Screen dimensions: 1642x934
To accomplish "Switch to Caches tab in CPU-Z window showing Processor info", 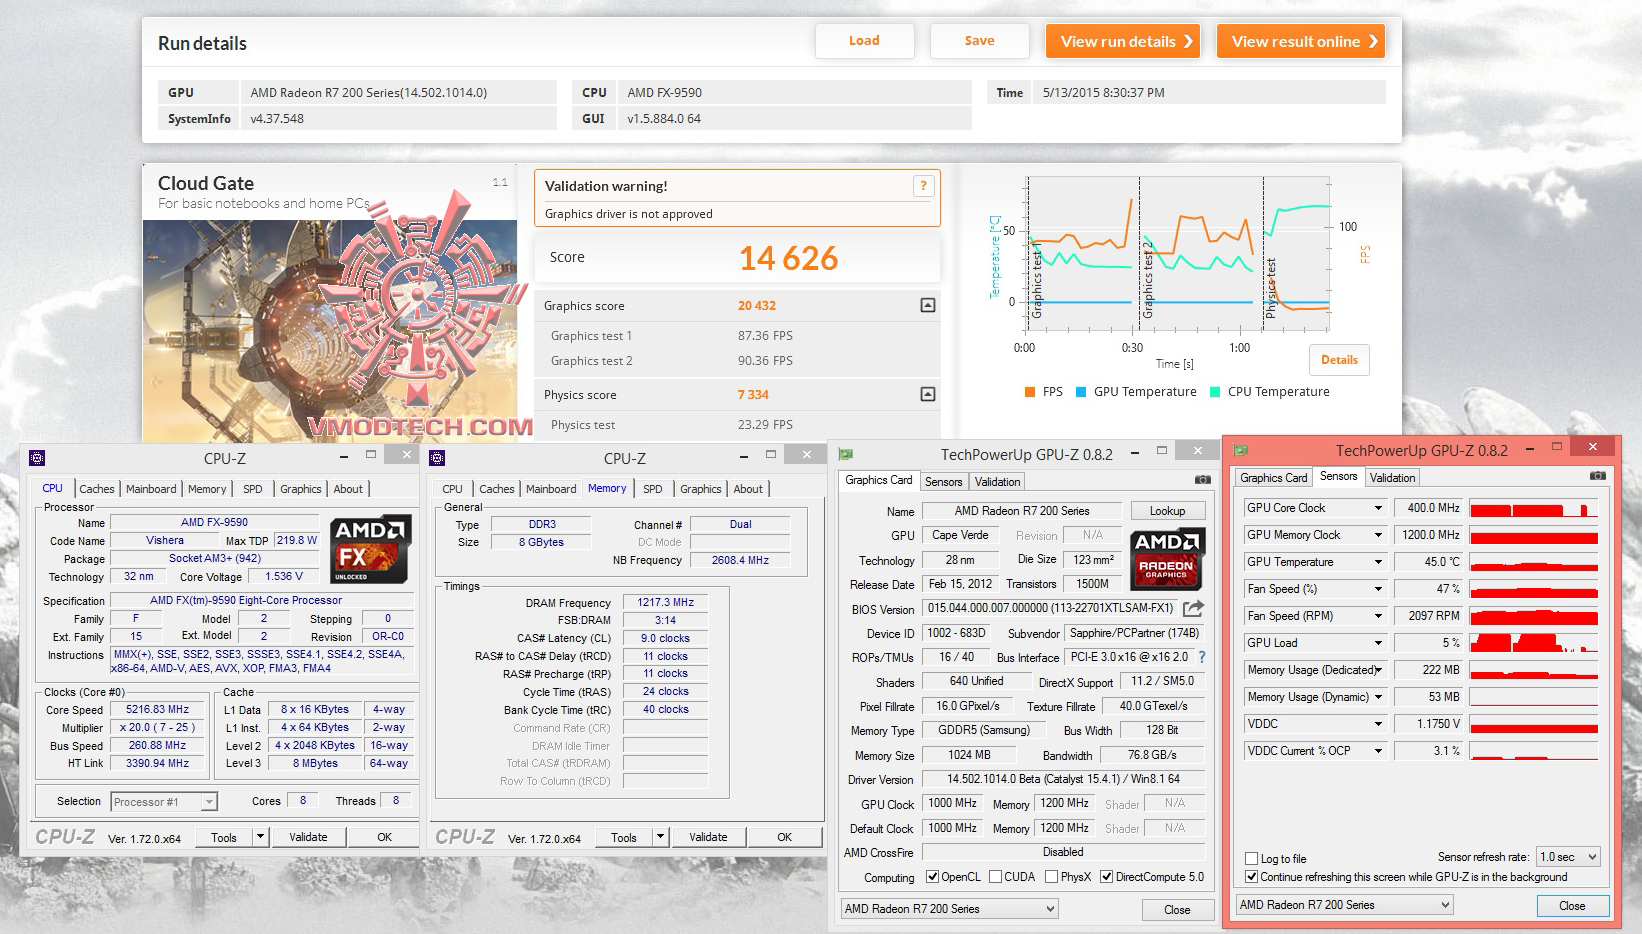I will click(97, 489).
